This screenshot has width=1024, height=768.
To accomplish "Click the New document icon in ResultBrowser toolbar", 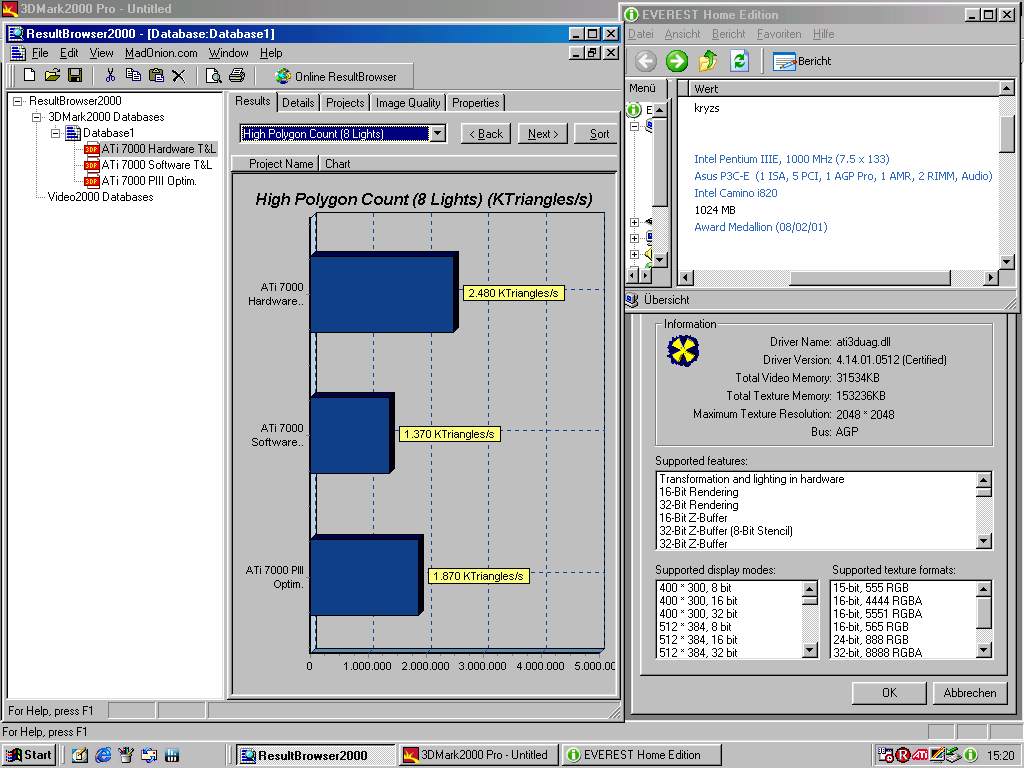I will 29,76.
